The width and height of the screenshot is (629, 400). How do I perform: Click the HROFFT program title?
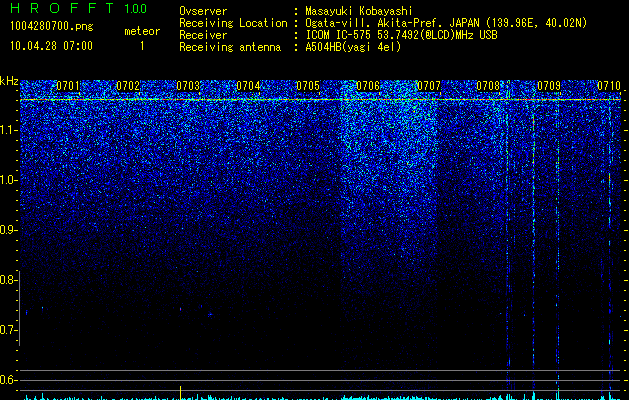pyautogui.click(x=62, y=8)
